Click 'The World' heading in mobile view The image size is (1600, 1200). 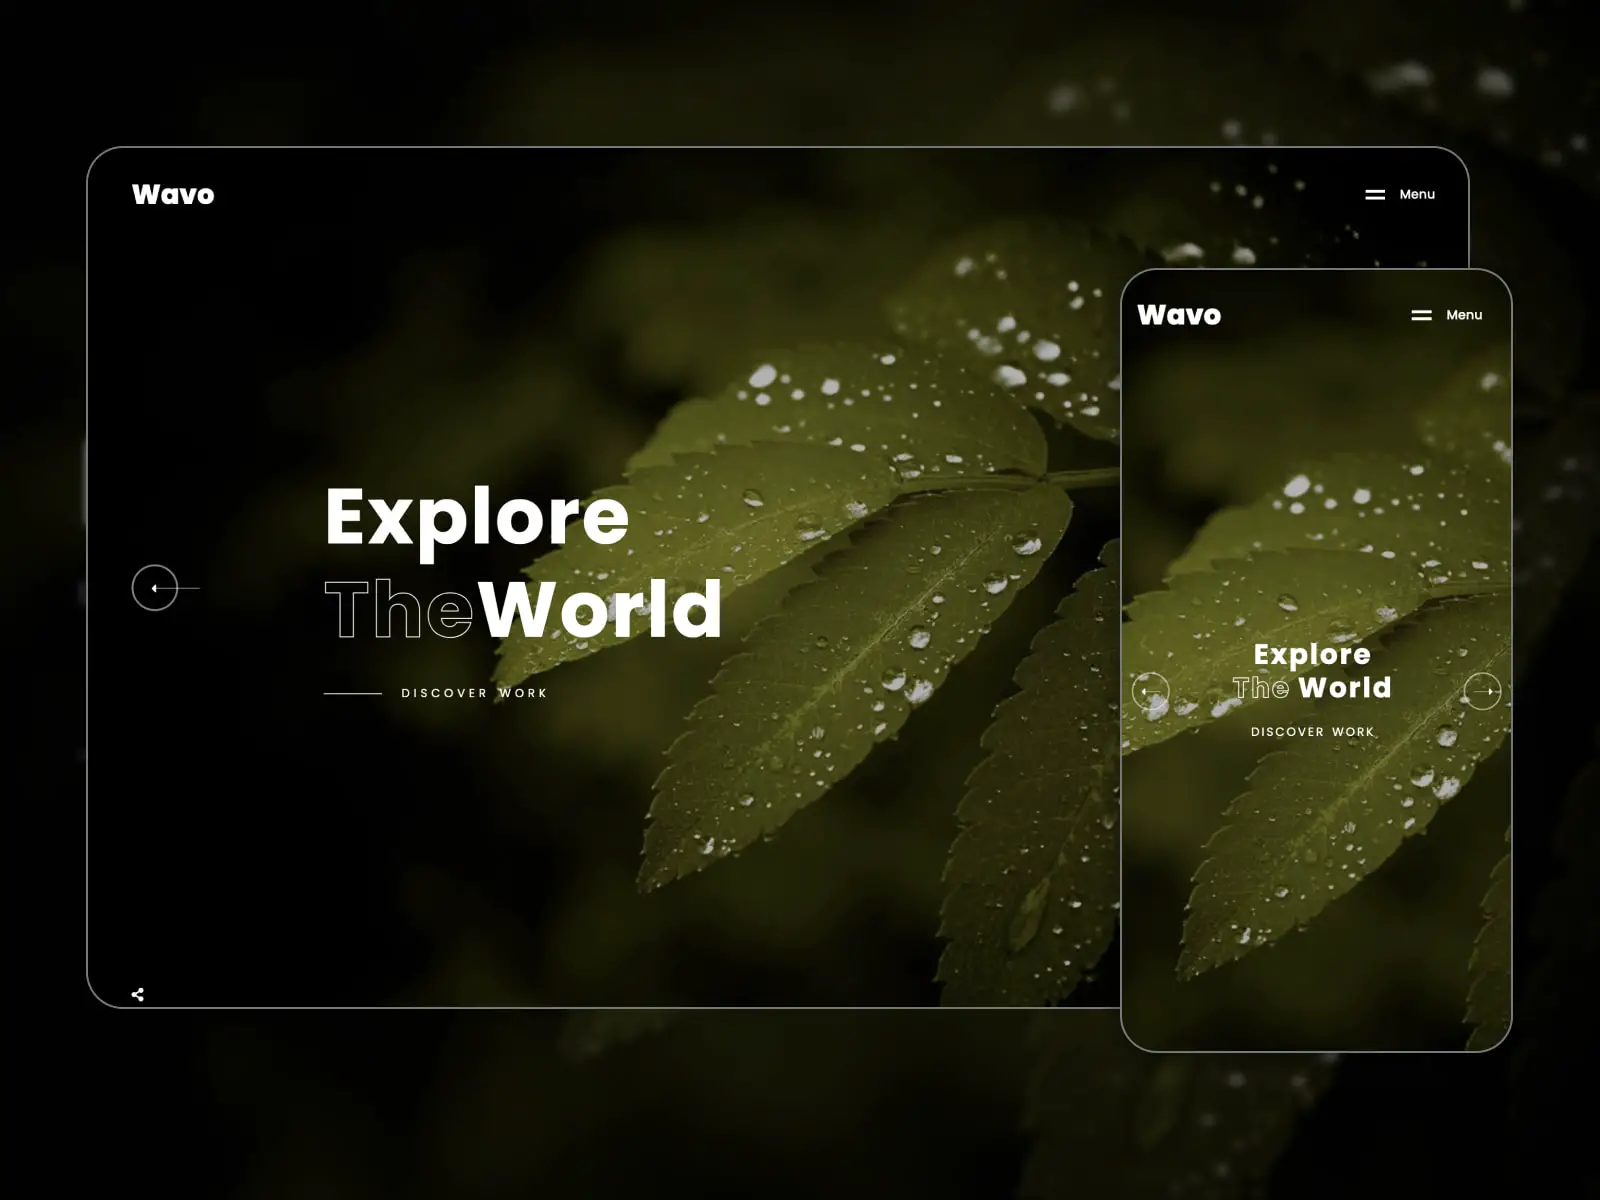pyautogui.click(x=1312, y=688)
